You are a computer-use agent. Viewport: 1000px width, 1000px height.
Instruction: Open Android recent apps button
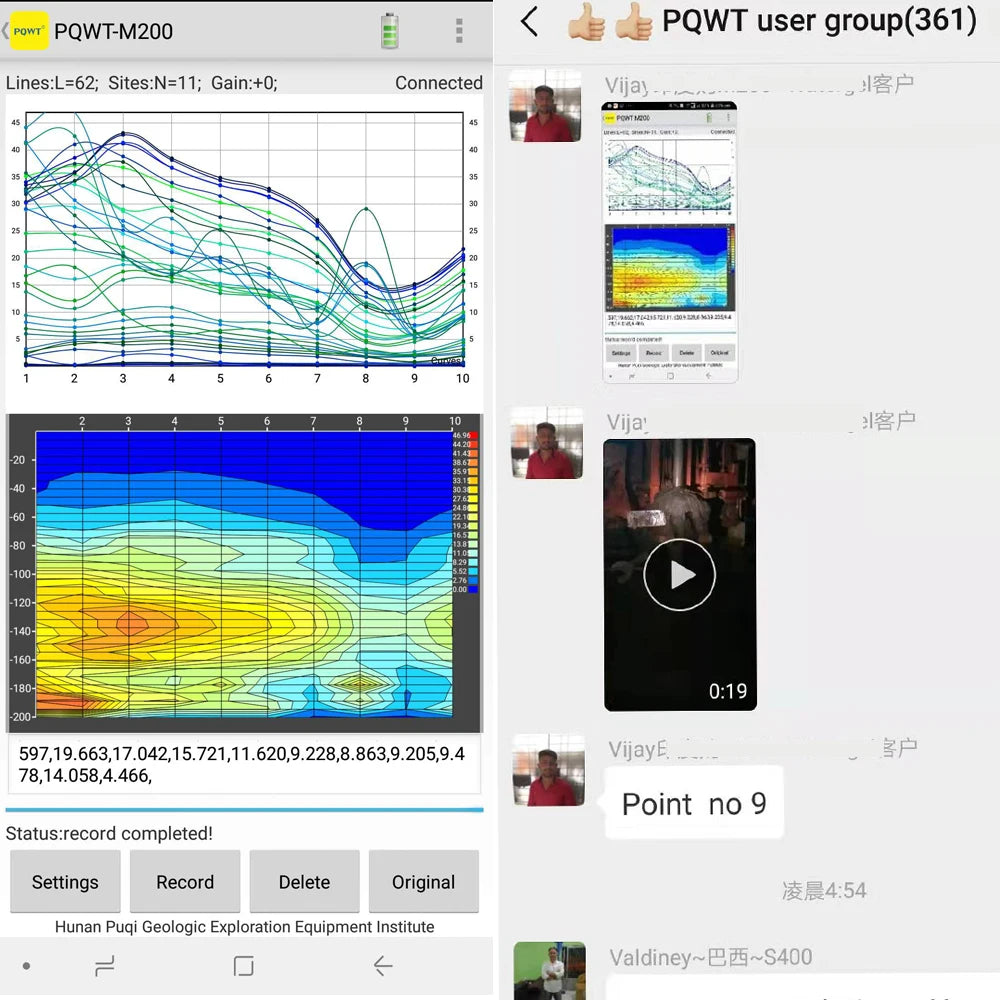tap(104, 966)
